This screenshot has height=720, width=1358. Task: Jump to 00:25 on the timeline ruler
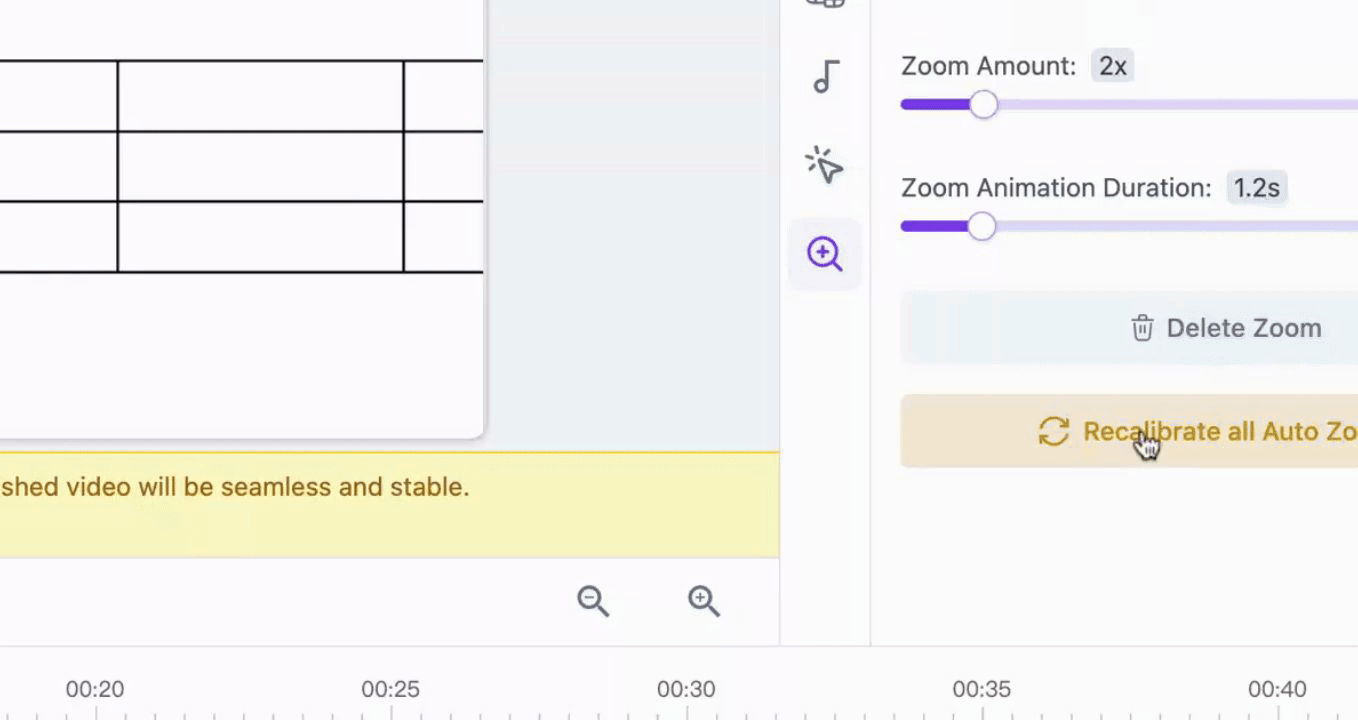(x=390, y=689)
